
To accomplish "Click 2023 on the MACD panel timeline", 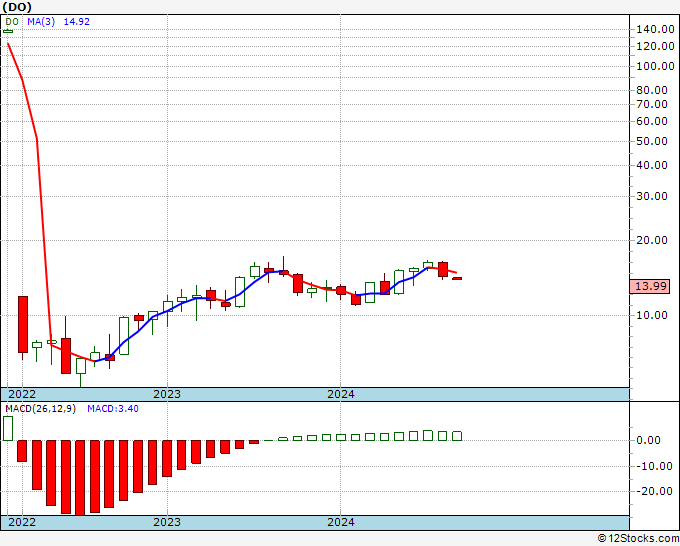I will click(x=167, y=522).
